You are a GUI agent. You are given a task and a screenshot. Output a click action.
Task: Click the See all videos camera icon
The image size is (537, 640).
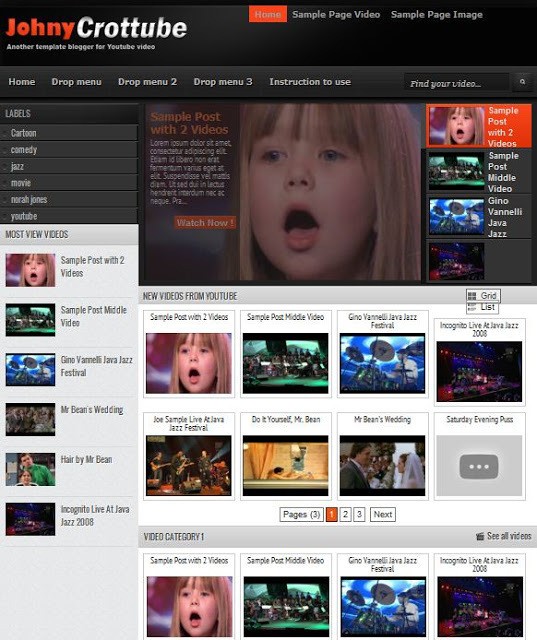[x=480, y=536]
